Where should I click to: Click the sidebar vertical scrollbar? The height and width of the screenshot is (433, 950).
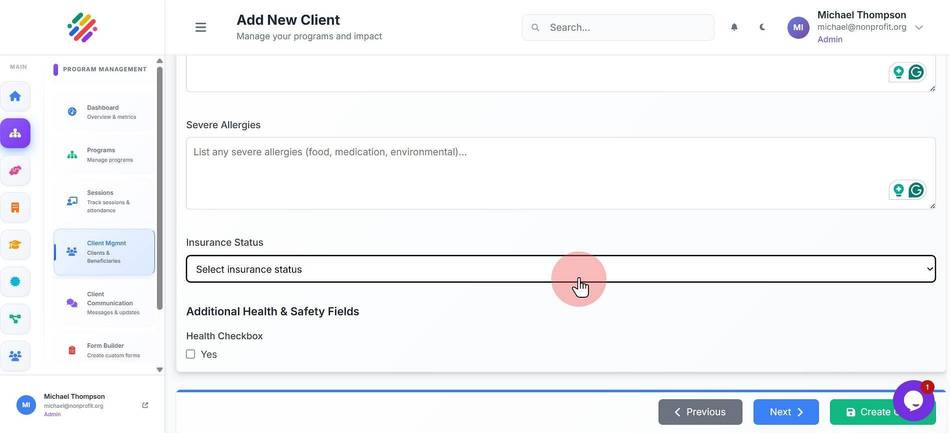click(x=159, y=188)
